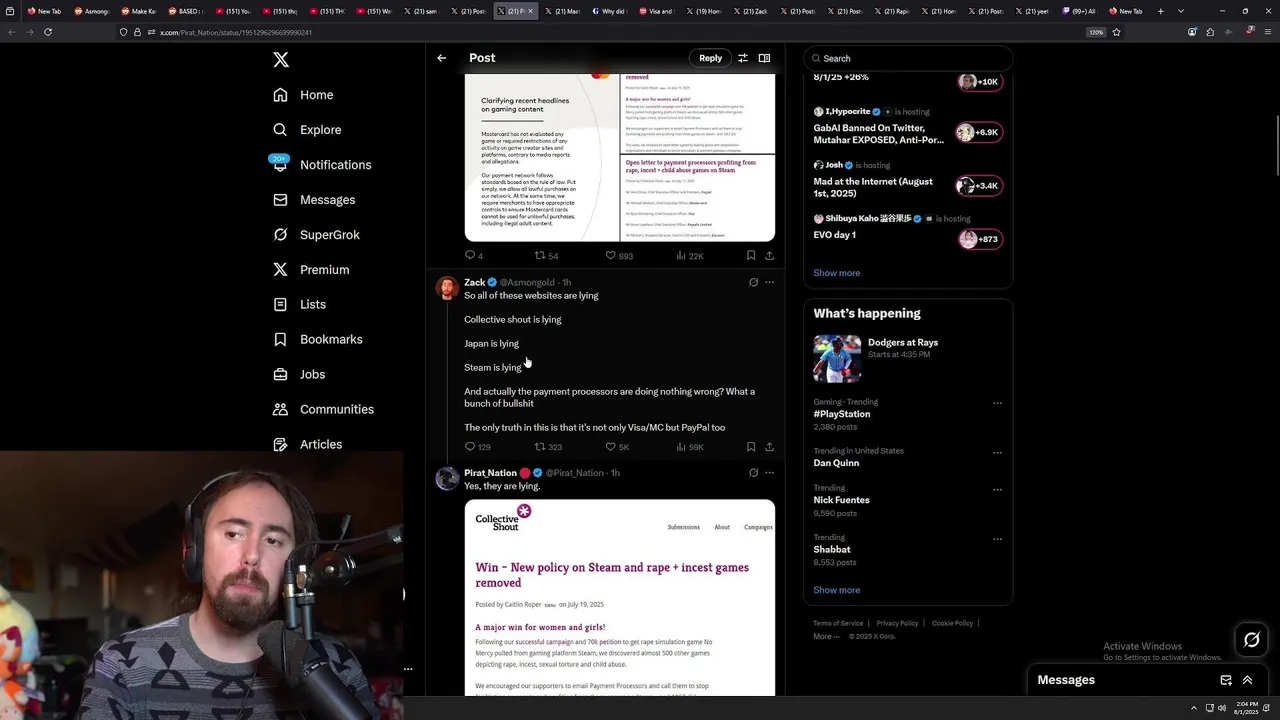Click Show more under What's happening
The image size is (1280, 720).
coord(836,590)
